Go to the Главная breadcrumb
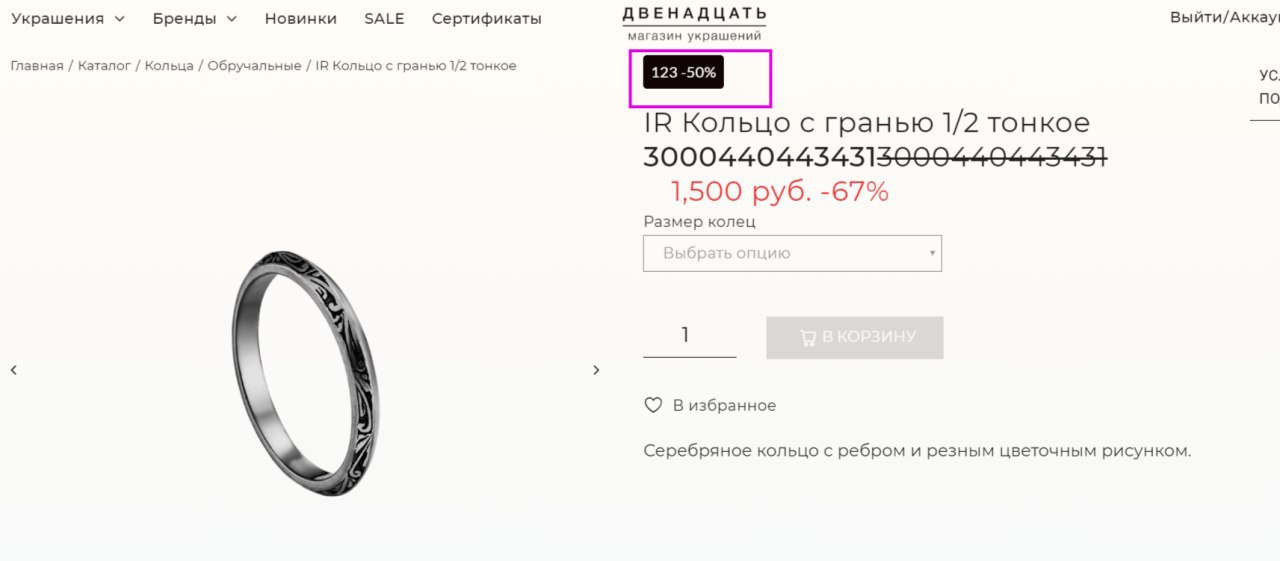 click(x=37, y=66)
